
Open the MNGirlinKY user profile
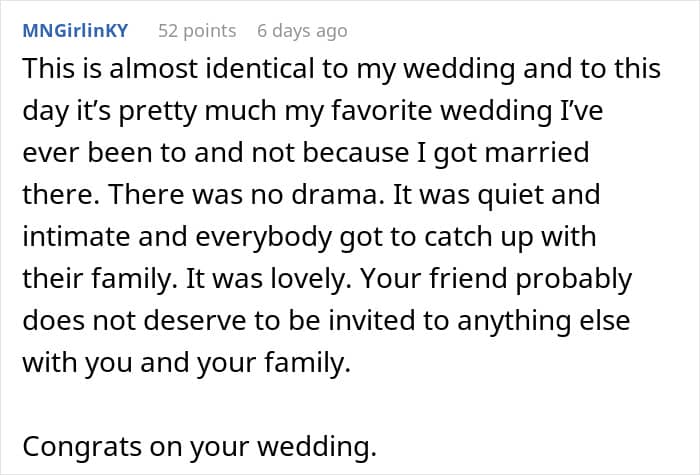pyautogui.click(x=75, y=31)
